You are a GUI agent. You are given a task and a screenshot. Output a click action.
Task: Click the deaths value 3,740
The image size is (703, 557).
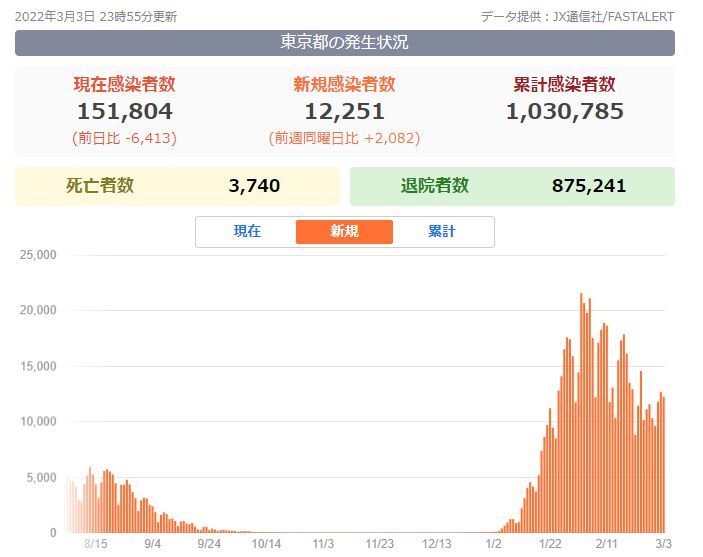[x=254, y=186]
